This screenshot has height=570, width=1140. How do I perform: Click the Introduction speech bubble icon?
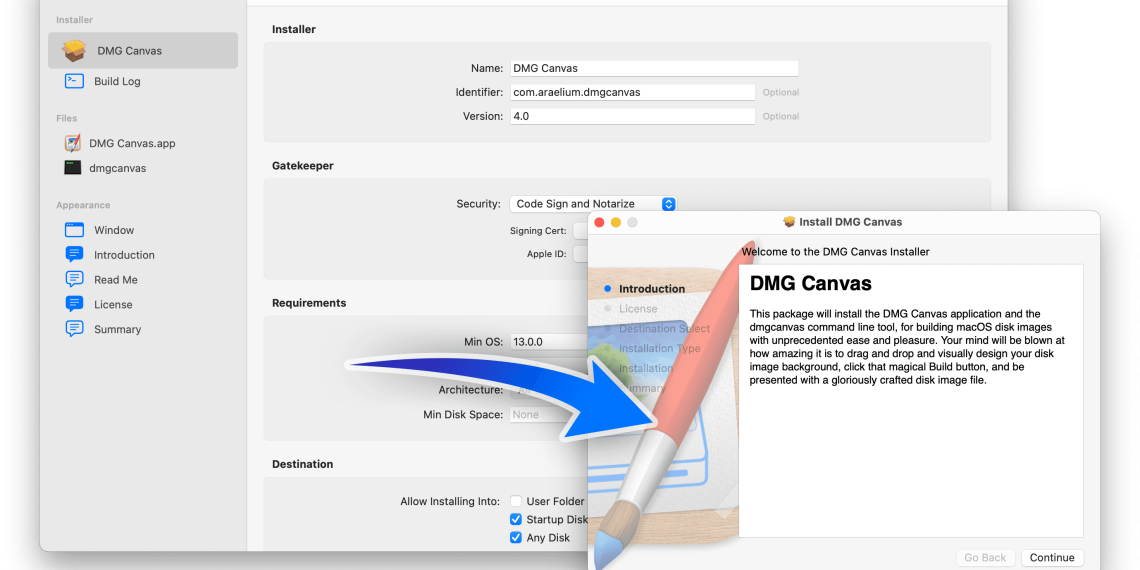pyautogui.click(x=74, y=255)
